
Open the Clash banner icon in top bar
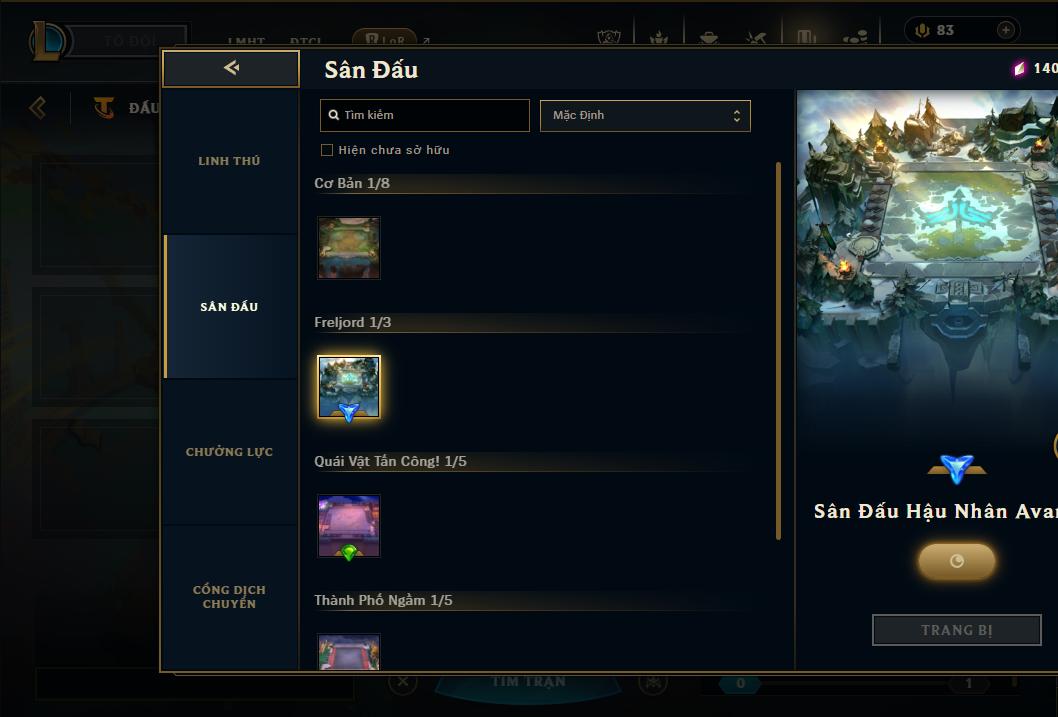click(x=609, y=37)
